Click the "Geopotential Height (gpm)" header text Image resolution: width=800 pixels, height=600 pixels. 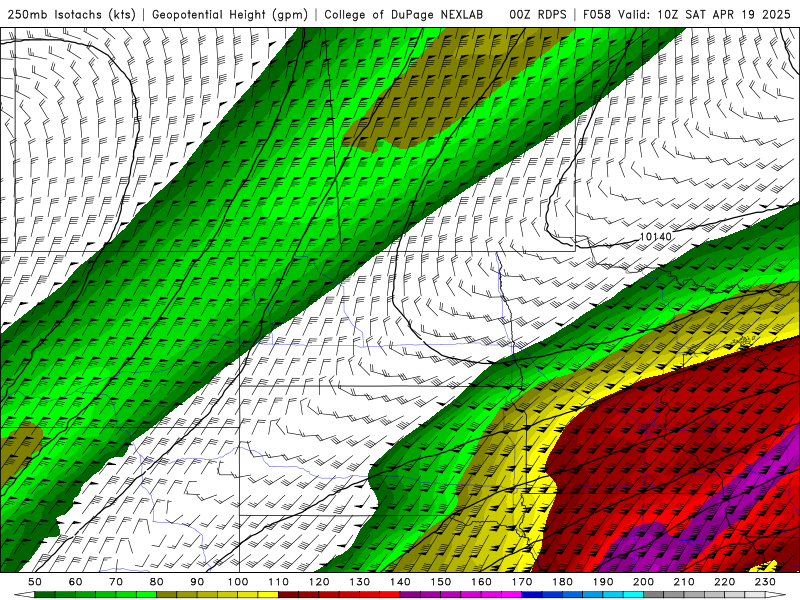(x=230, y=15)
